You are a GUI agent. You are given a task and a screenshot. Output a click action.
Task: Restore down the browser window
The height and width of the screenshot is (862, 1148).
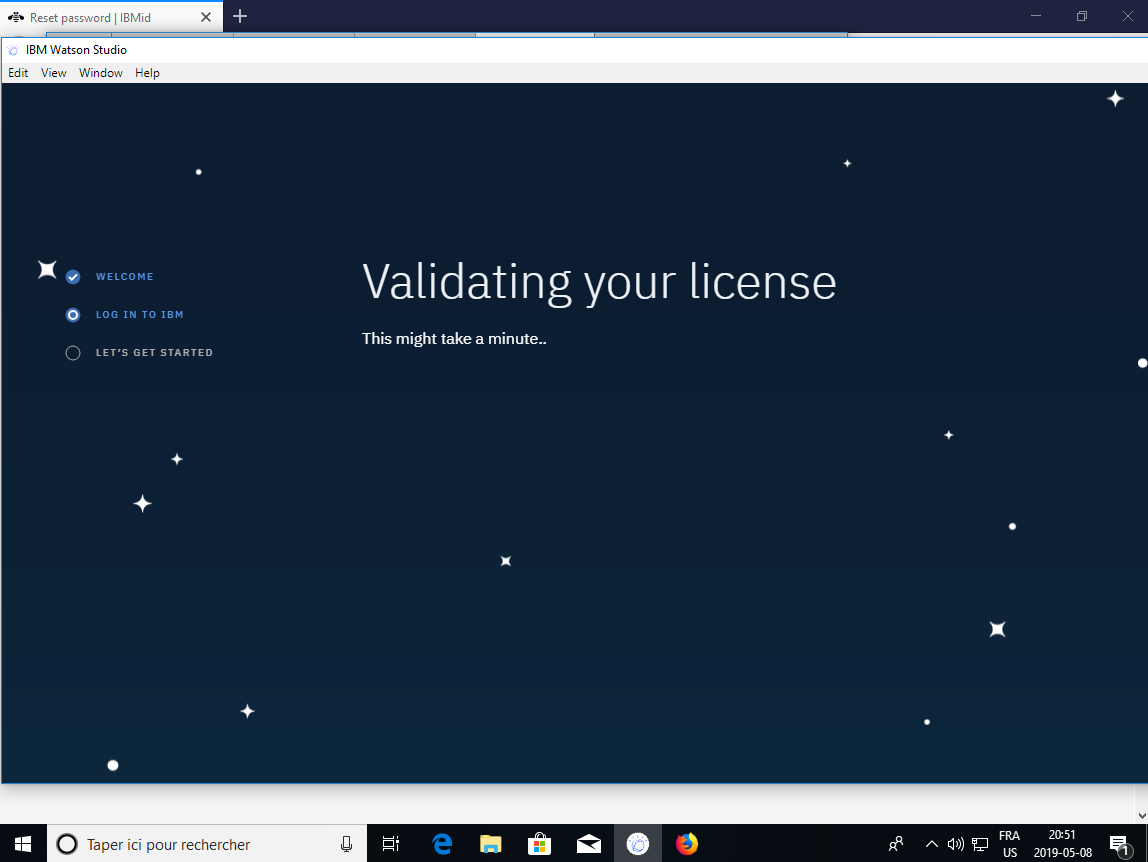(1081, 16)
